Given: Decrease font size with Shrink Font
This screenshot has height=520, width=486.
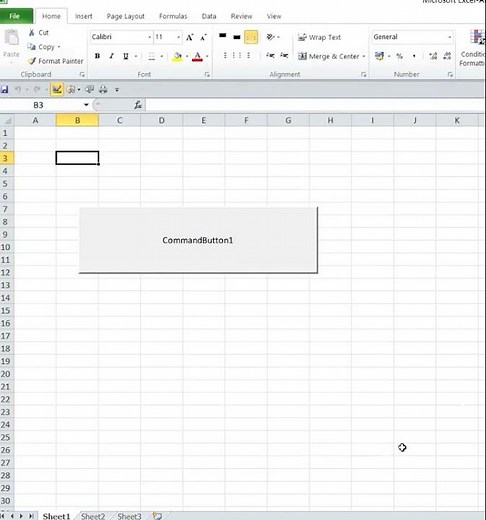Looking at the screenshot, I should pyautogui.click(x=203, y=37).
